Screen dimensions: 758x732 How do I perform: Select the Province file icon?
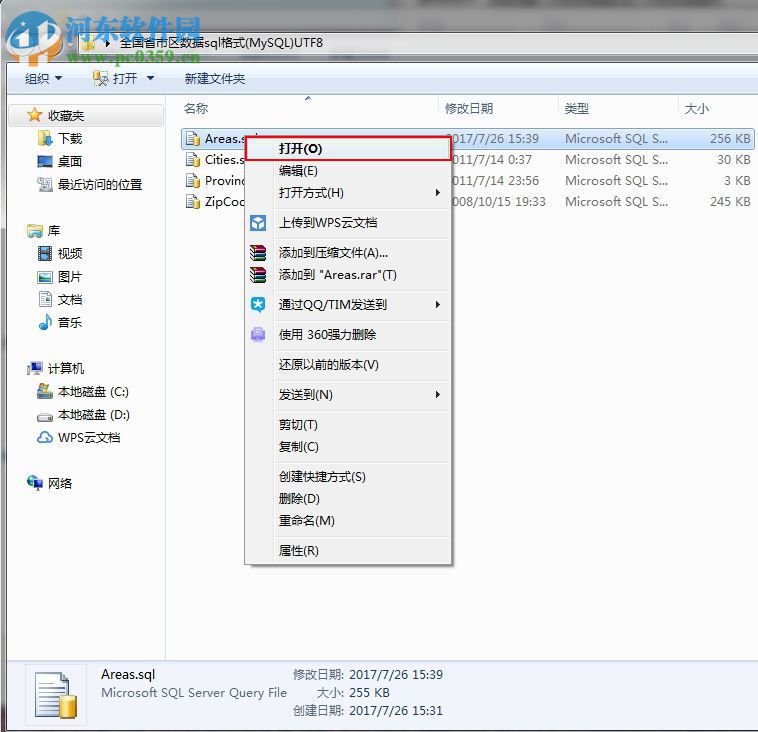point(193,181)
